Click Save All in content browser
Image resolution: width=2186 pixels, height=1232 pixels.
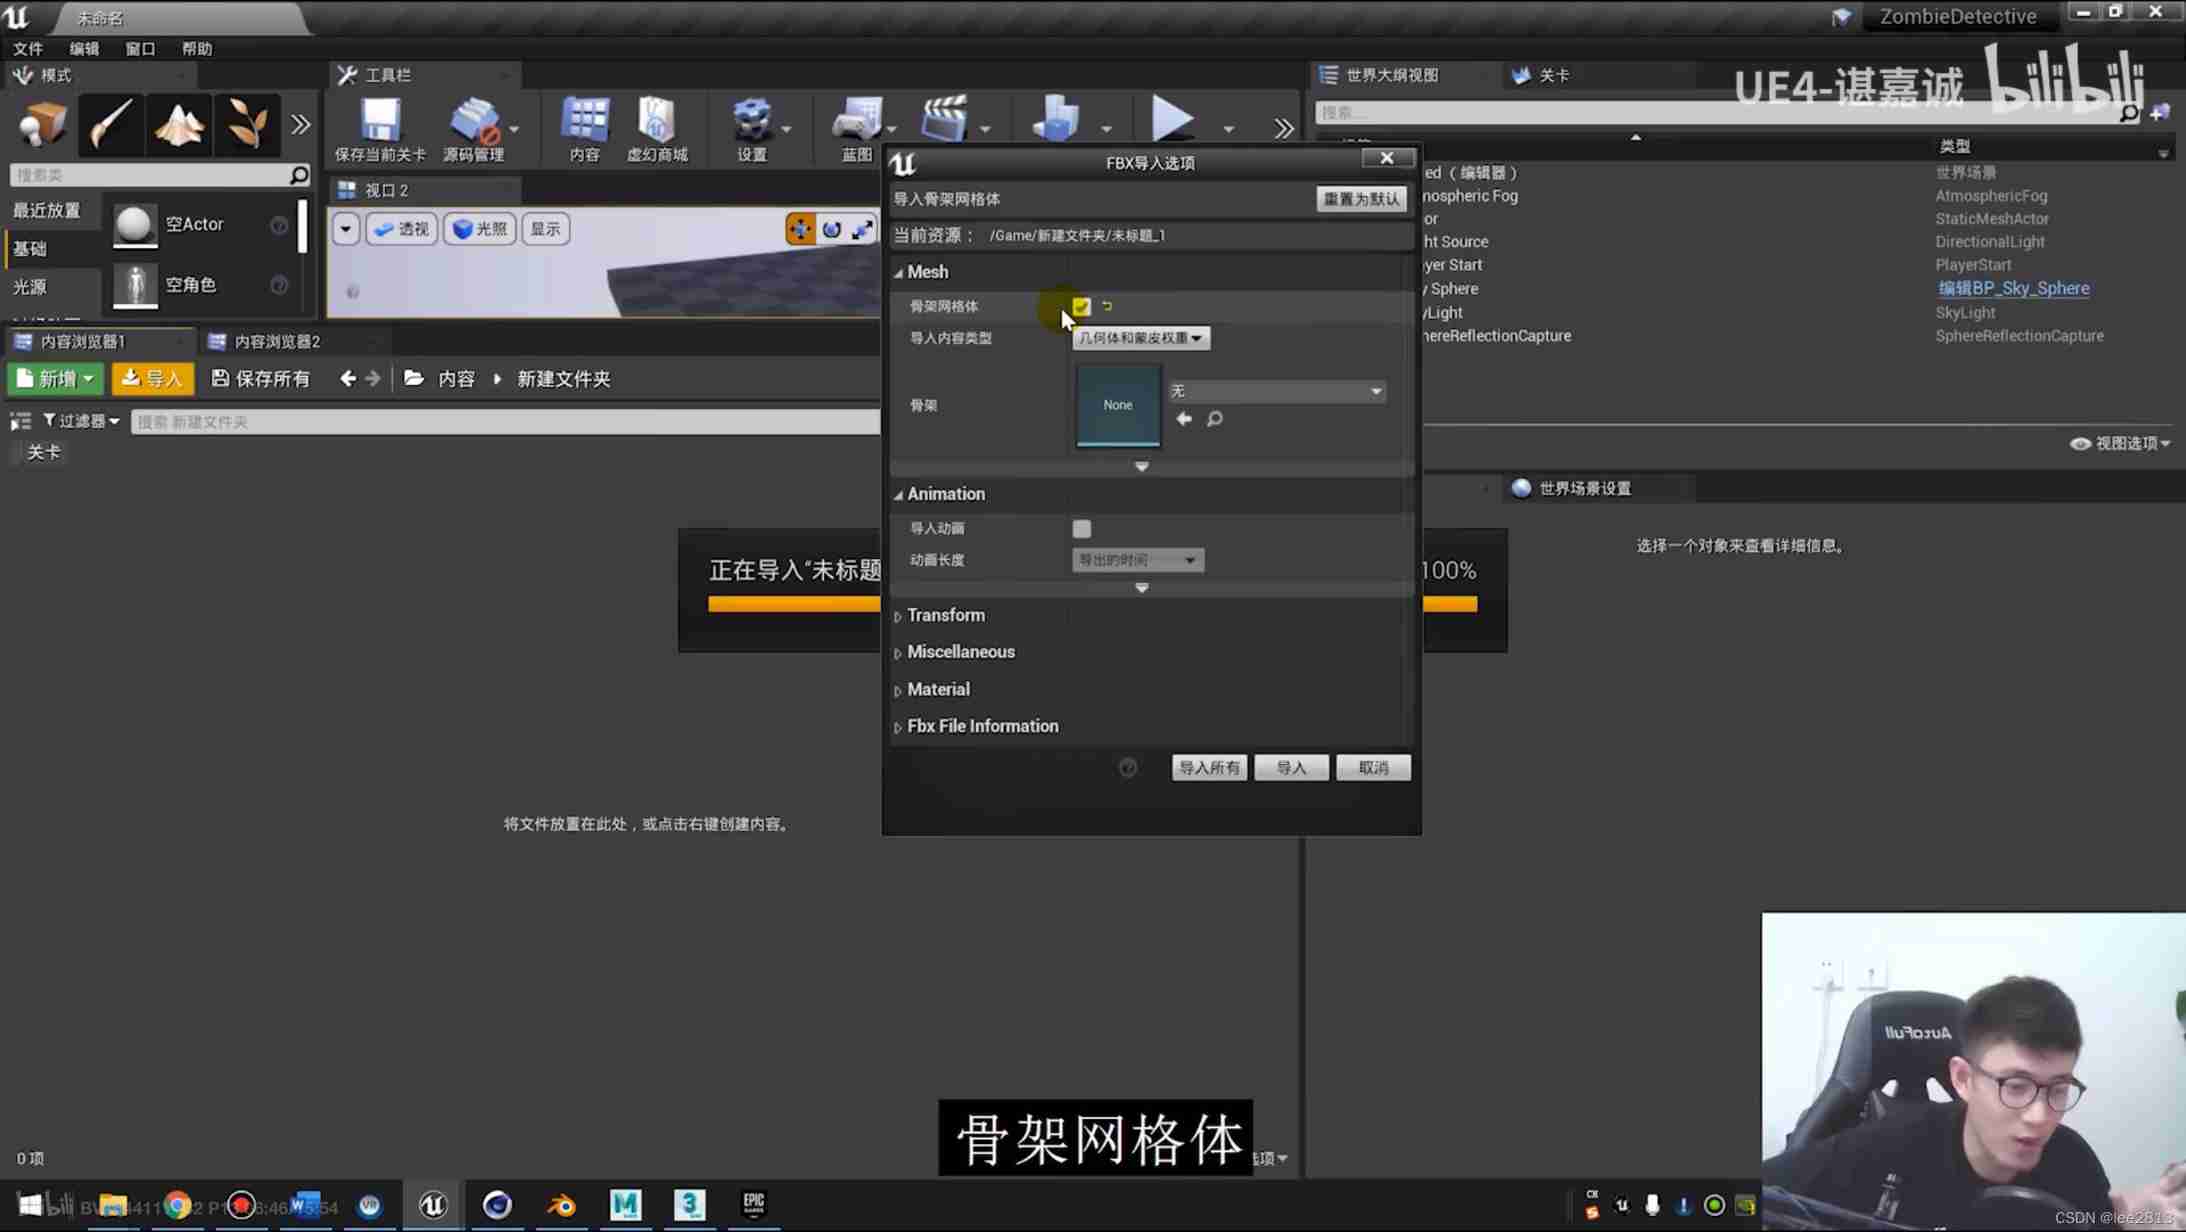(261, 379)
